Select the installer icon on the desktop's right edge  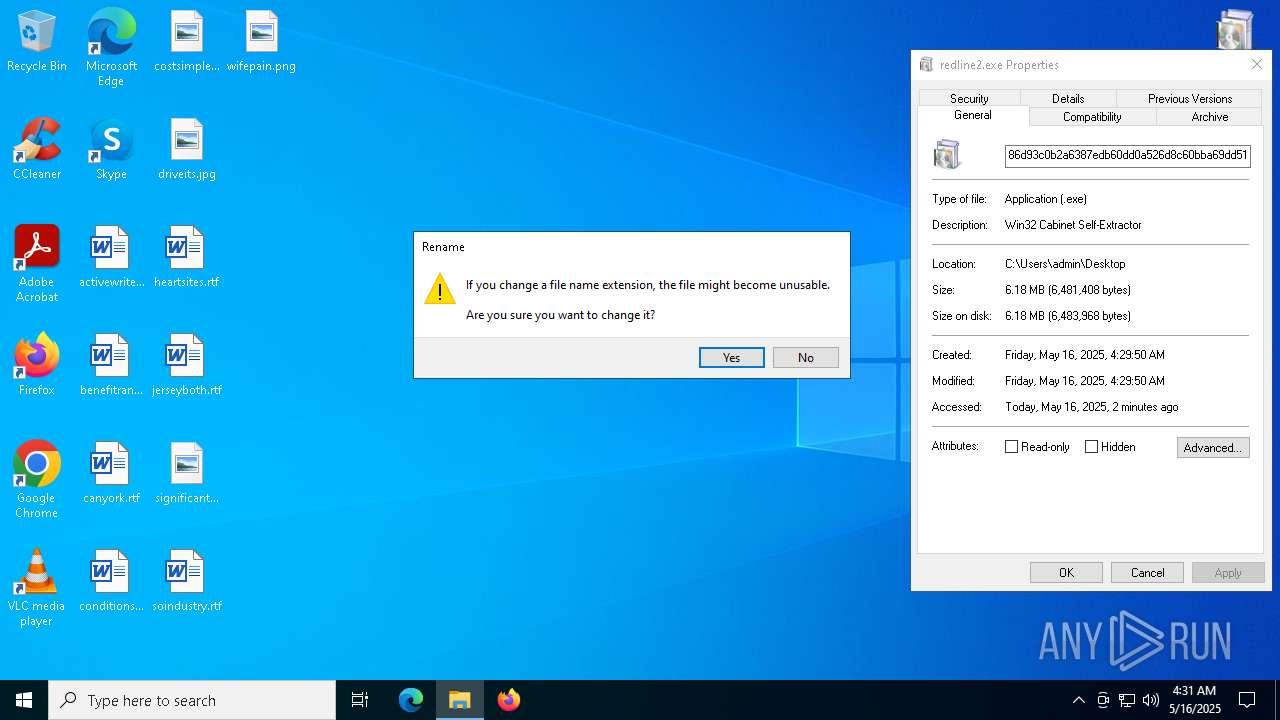point(1235,30)
